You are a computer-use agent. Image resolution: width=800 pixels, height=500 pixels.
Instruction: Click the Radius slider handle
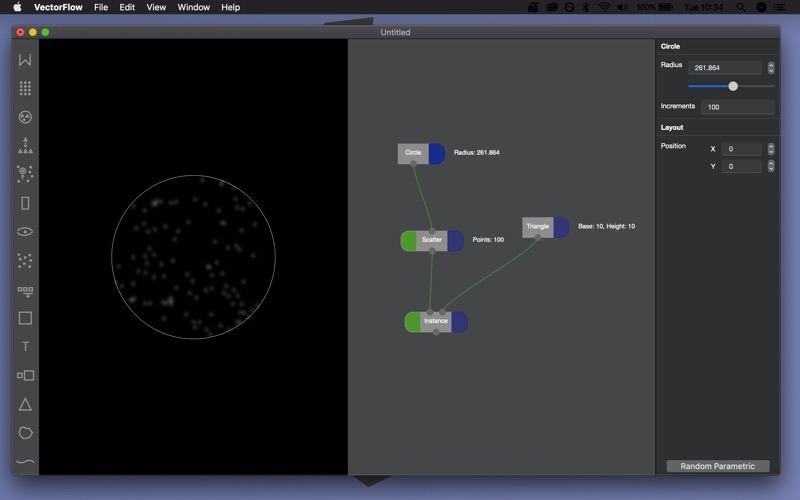pyautogui.click(x=733, y=86)
